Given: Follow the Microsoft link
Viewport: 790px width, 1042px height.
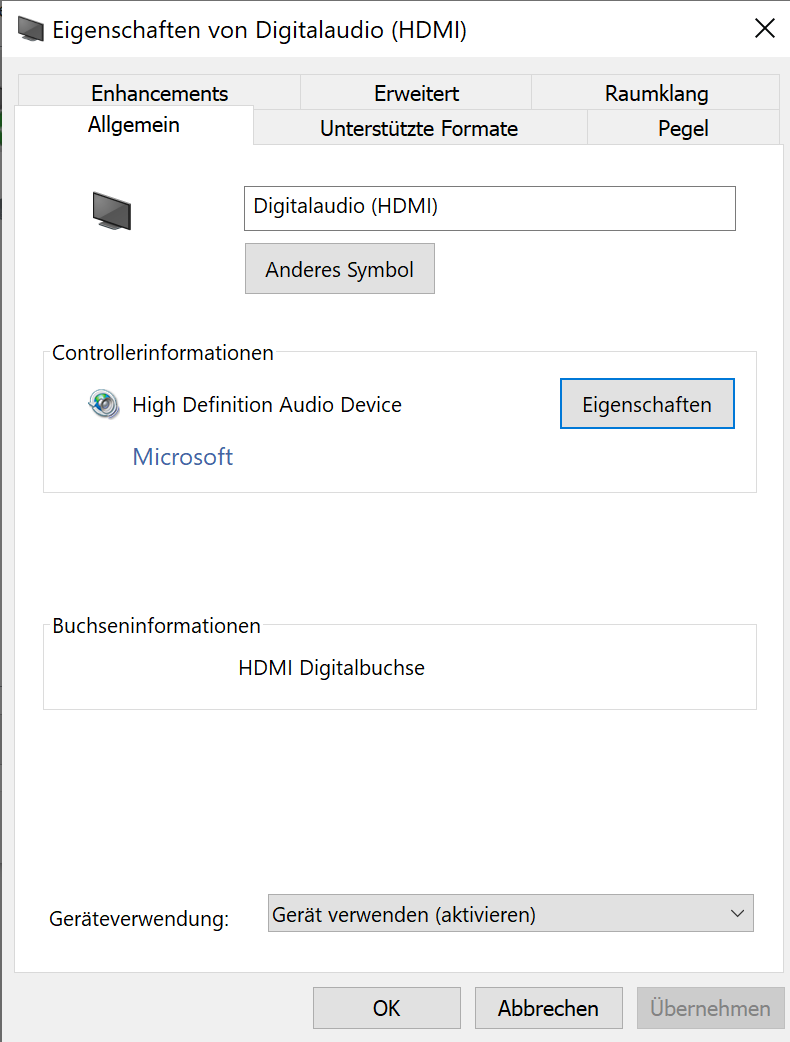Looking at the screenshot, I should pos(183,457).
